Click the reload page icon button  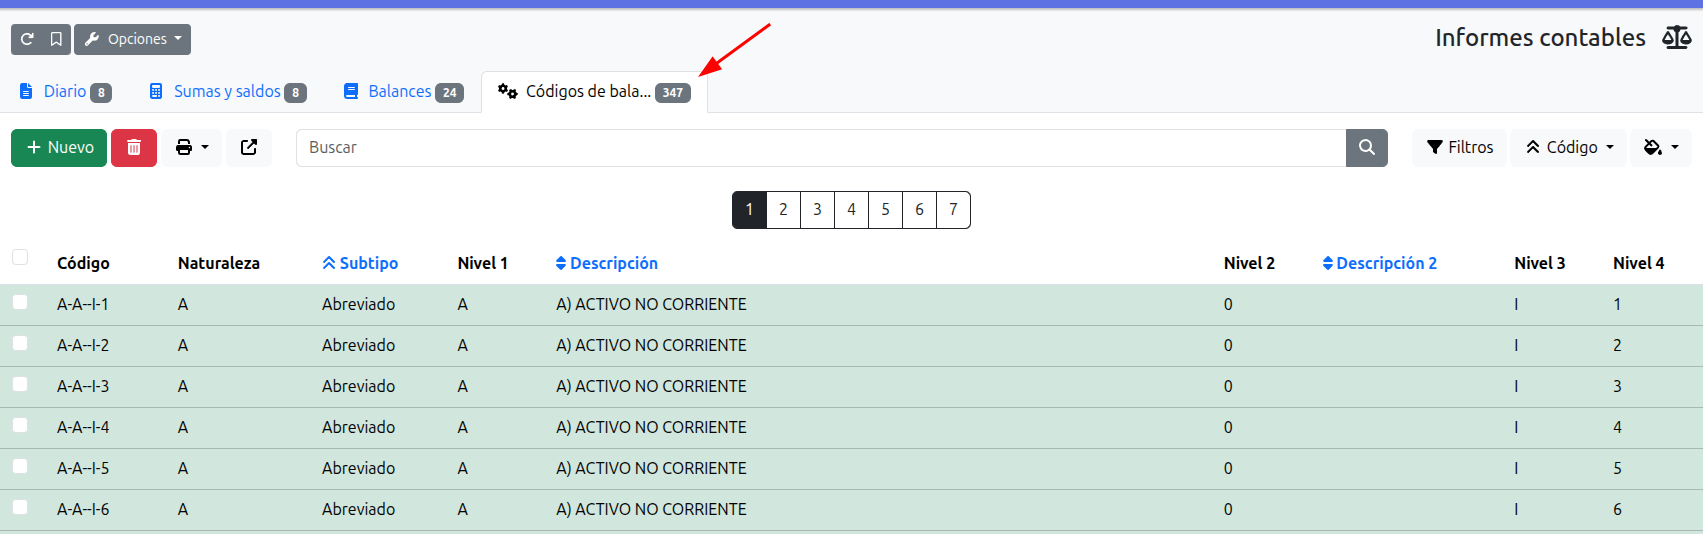27,39
